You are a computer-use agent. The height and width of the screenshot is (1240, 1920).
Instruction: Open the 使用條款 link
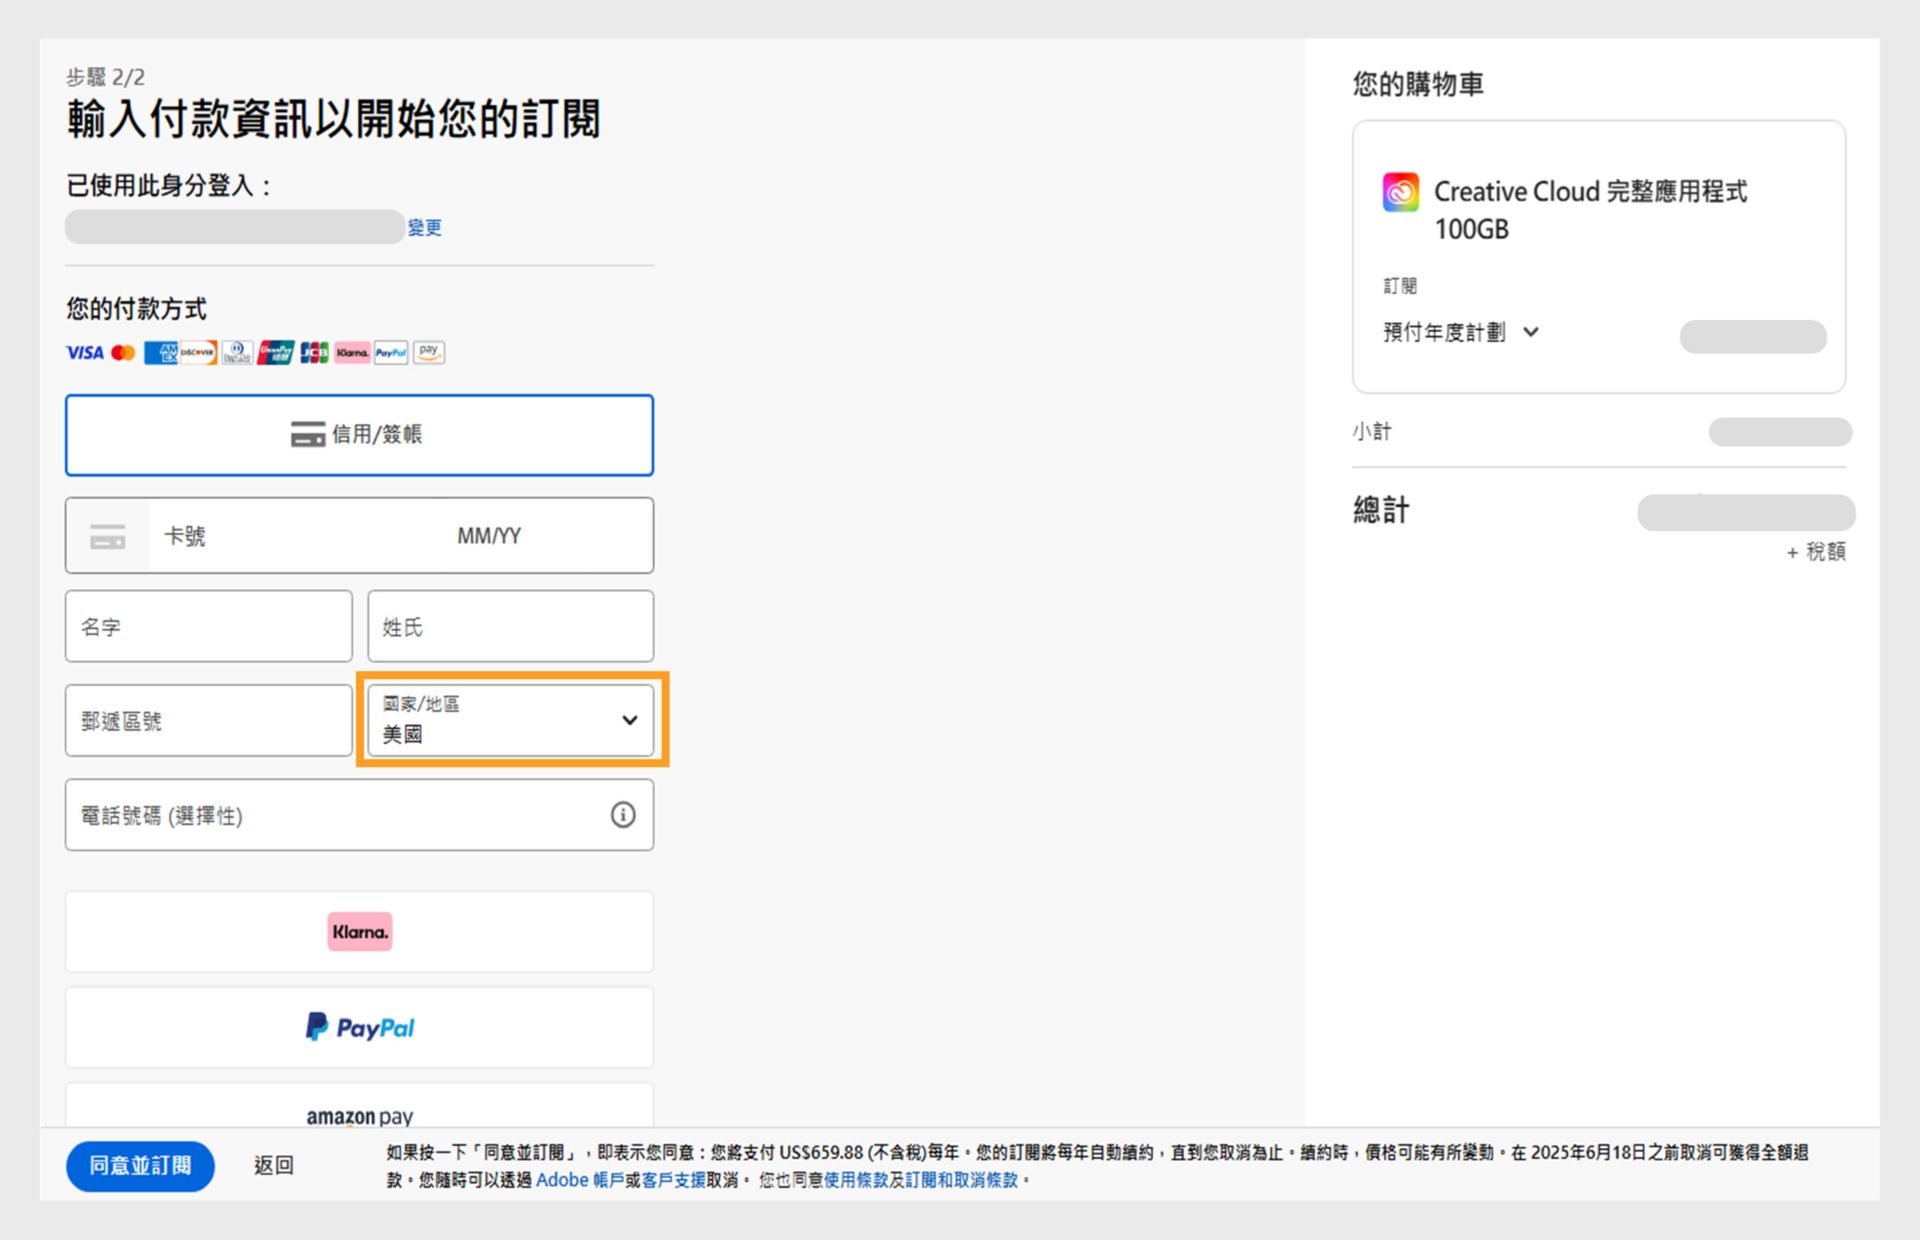coord(856,1180)
